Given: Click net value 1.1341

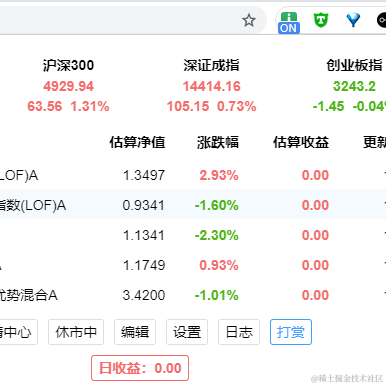Looking at the screenshot, I should click(144, 235).
